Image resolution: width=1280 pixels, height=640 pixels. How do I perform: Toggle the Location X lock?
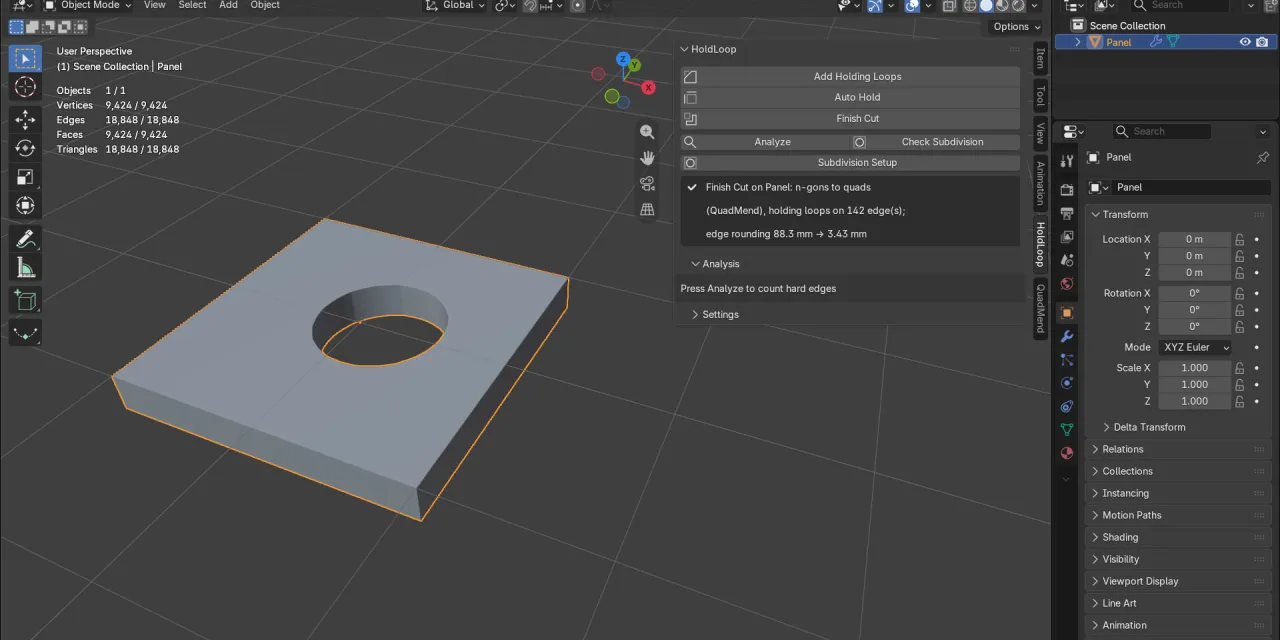click(1239, 240)
